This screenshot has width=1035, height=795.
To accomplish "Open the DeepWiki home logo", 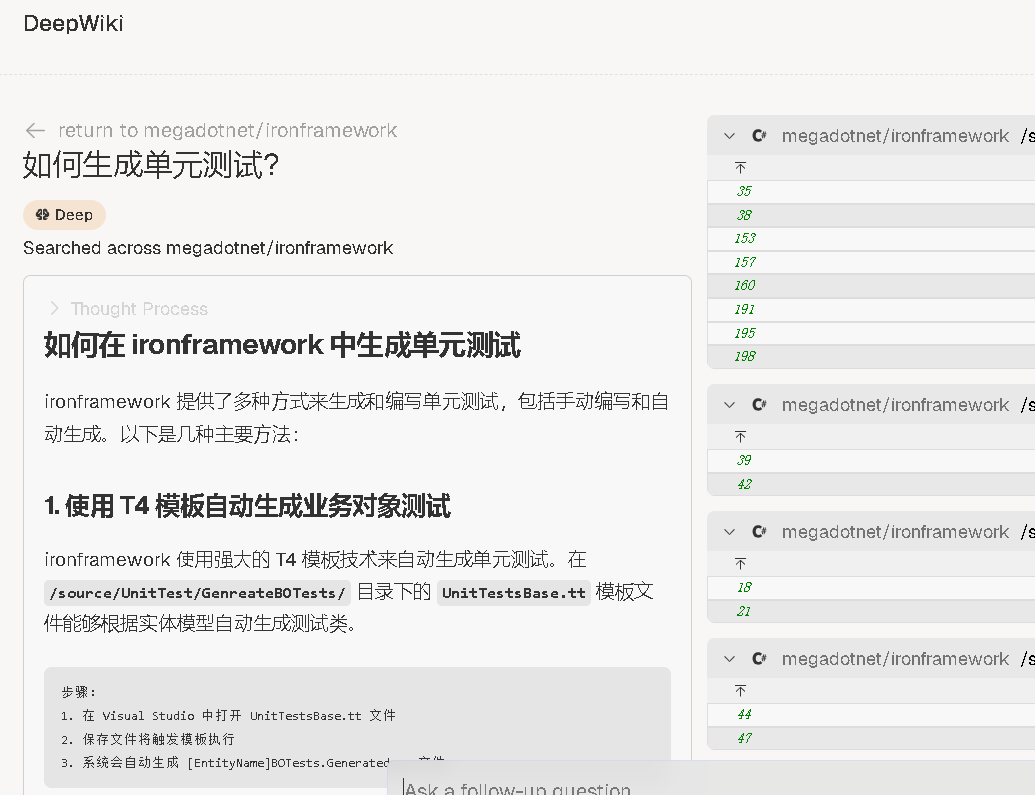I will tap(73, 24).
